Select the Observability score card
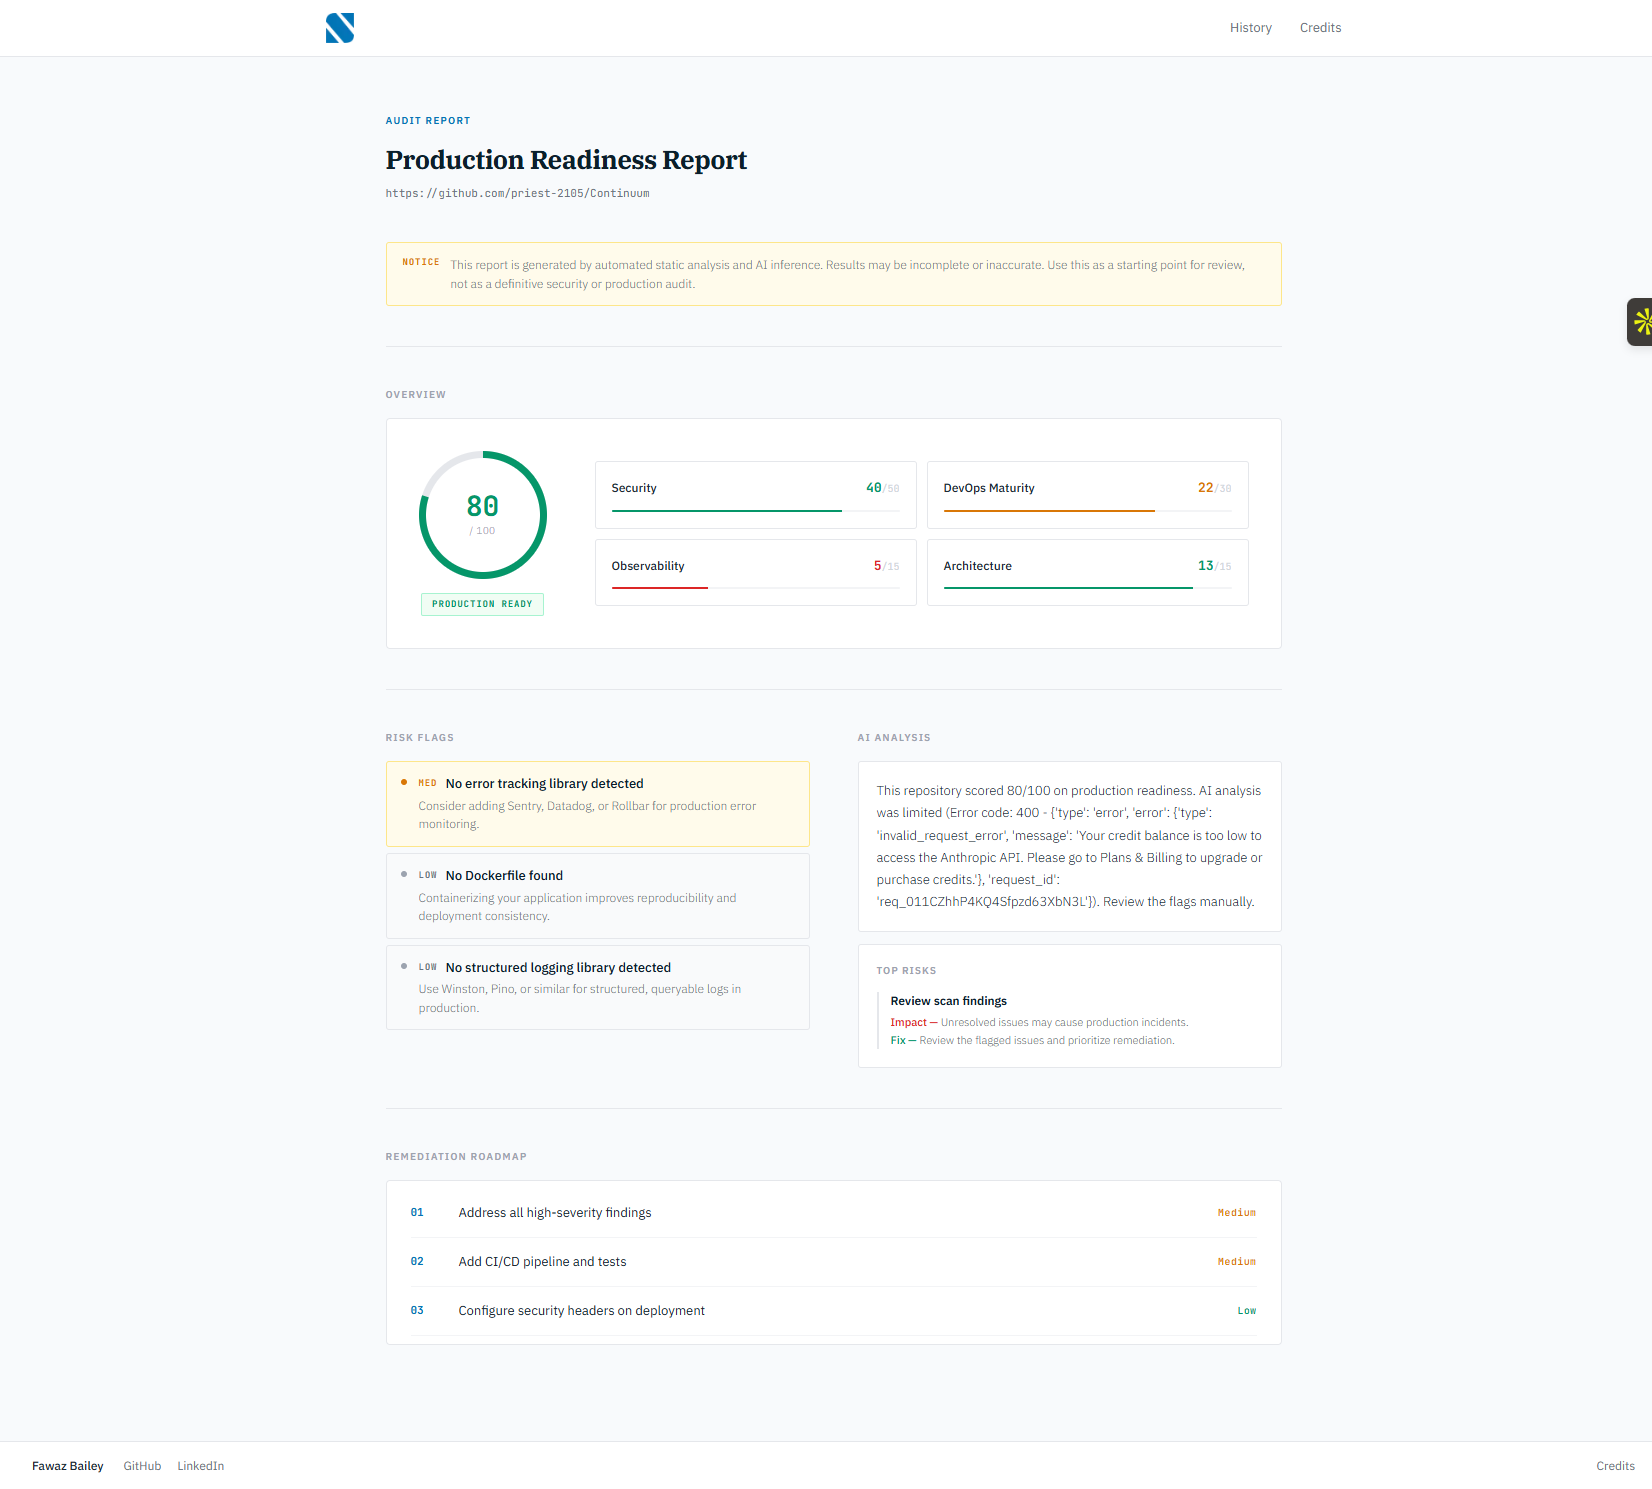The height and width of the screenshot is (1489, 1652). (755, 572)
